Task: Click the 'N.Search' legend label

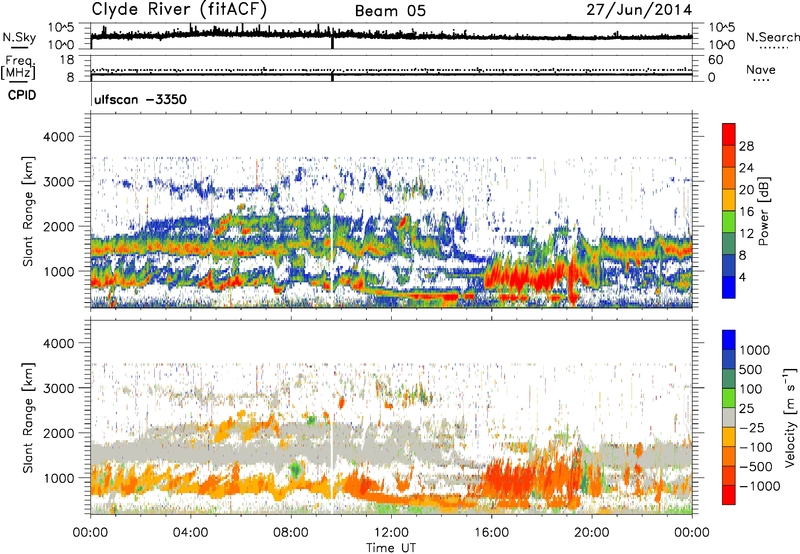Action: (772, 37)
